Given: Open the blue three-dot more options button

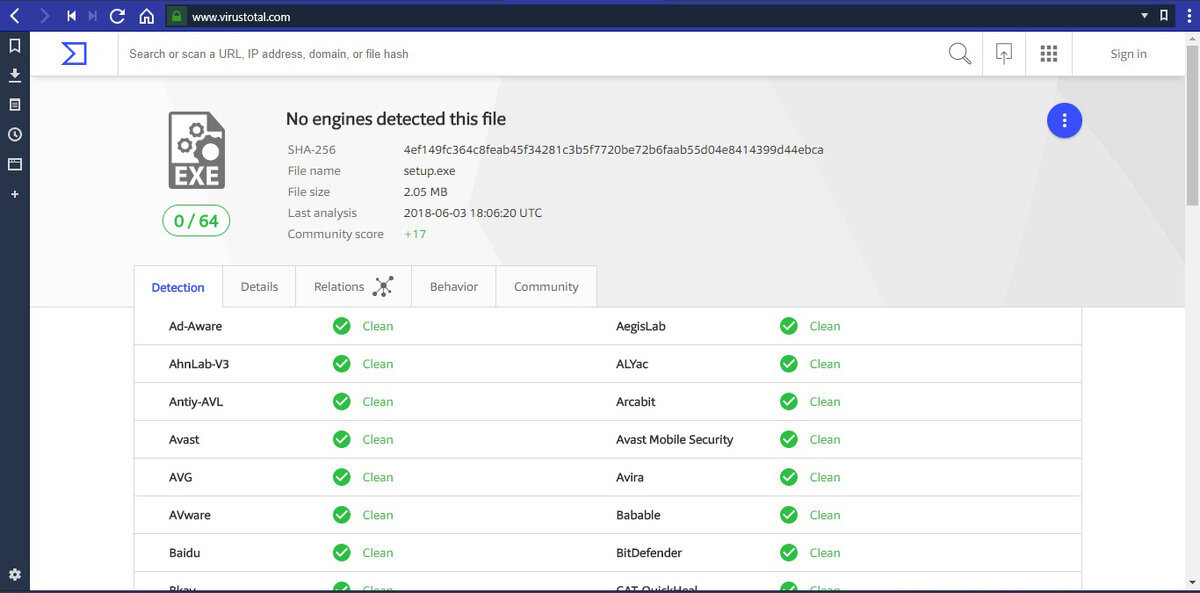Looking at the screenshot, I should point(1064,121).
